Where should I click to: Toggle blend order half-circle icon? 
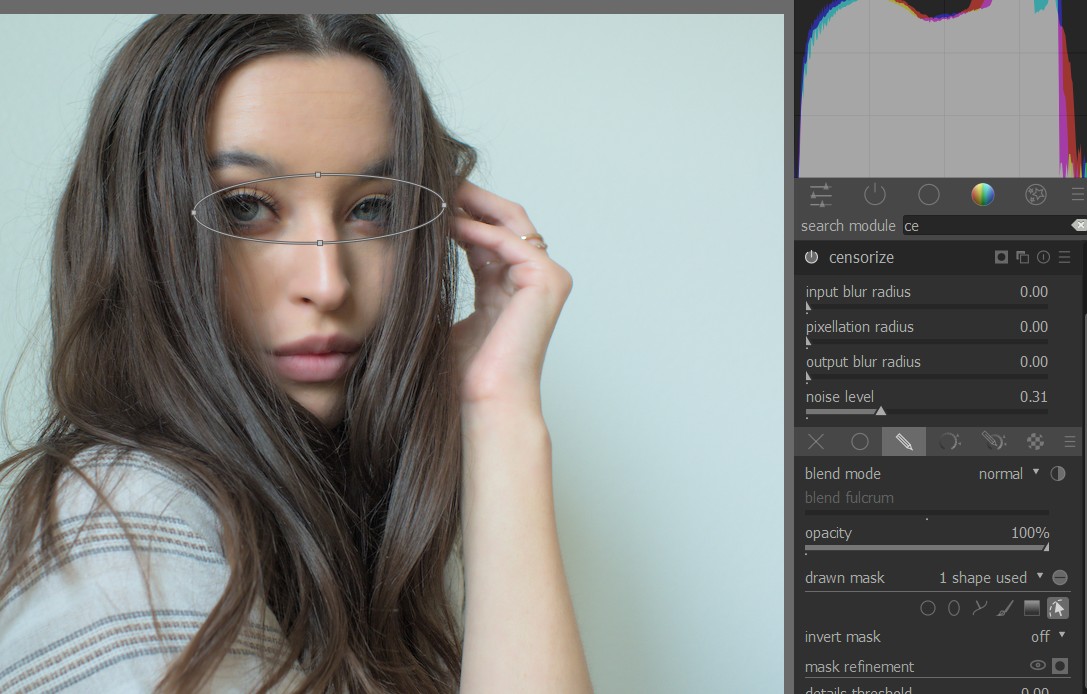tap(1058, 474)
